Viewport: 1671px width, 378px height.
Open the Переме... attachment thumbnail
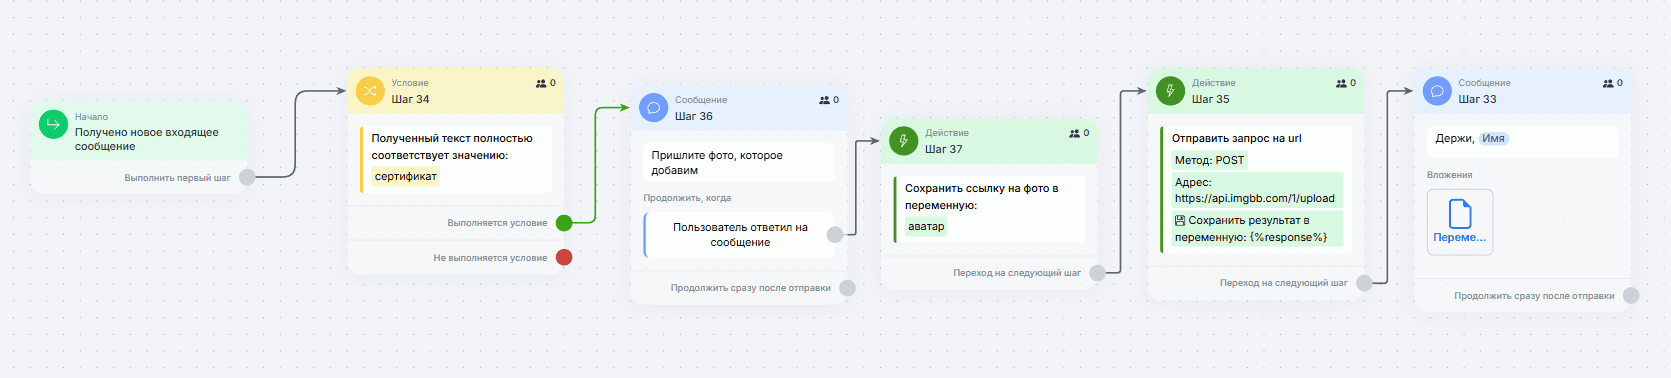pos(1460,222)
